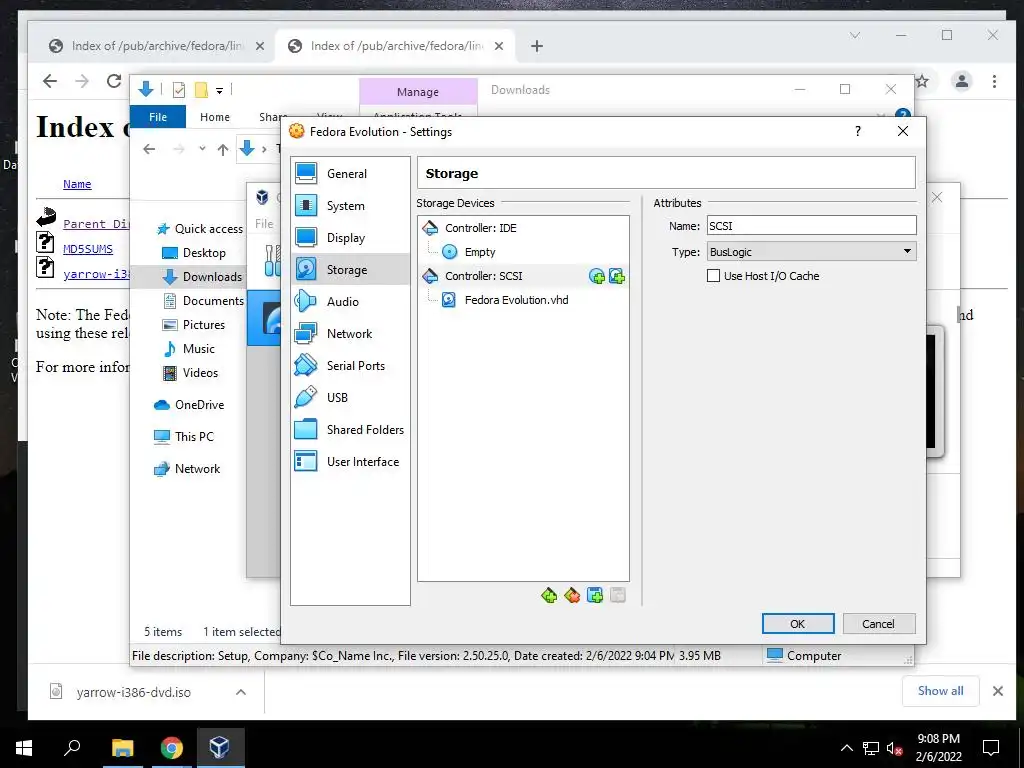Open Shared Folders settings category
Screen dimensions: 1024x768
pos(350,429)
